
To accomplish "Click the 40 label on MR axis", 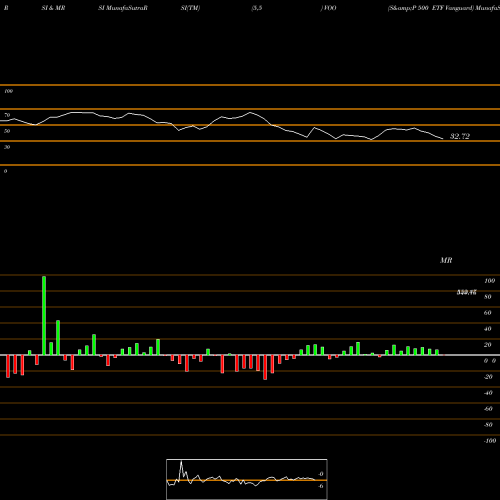I will pyautogui.click(x=488, y=329).
